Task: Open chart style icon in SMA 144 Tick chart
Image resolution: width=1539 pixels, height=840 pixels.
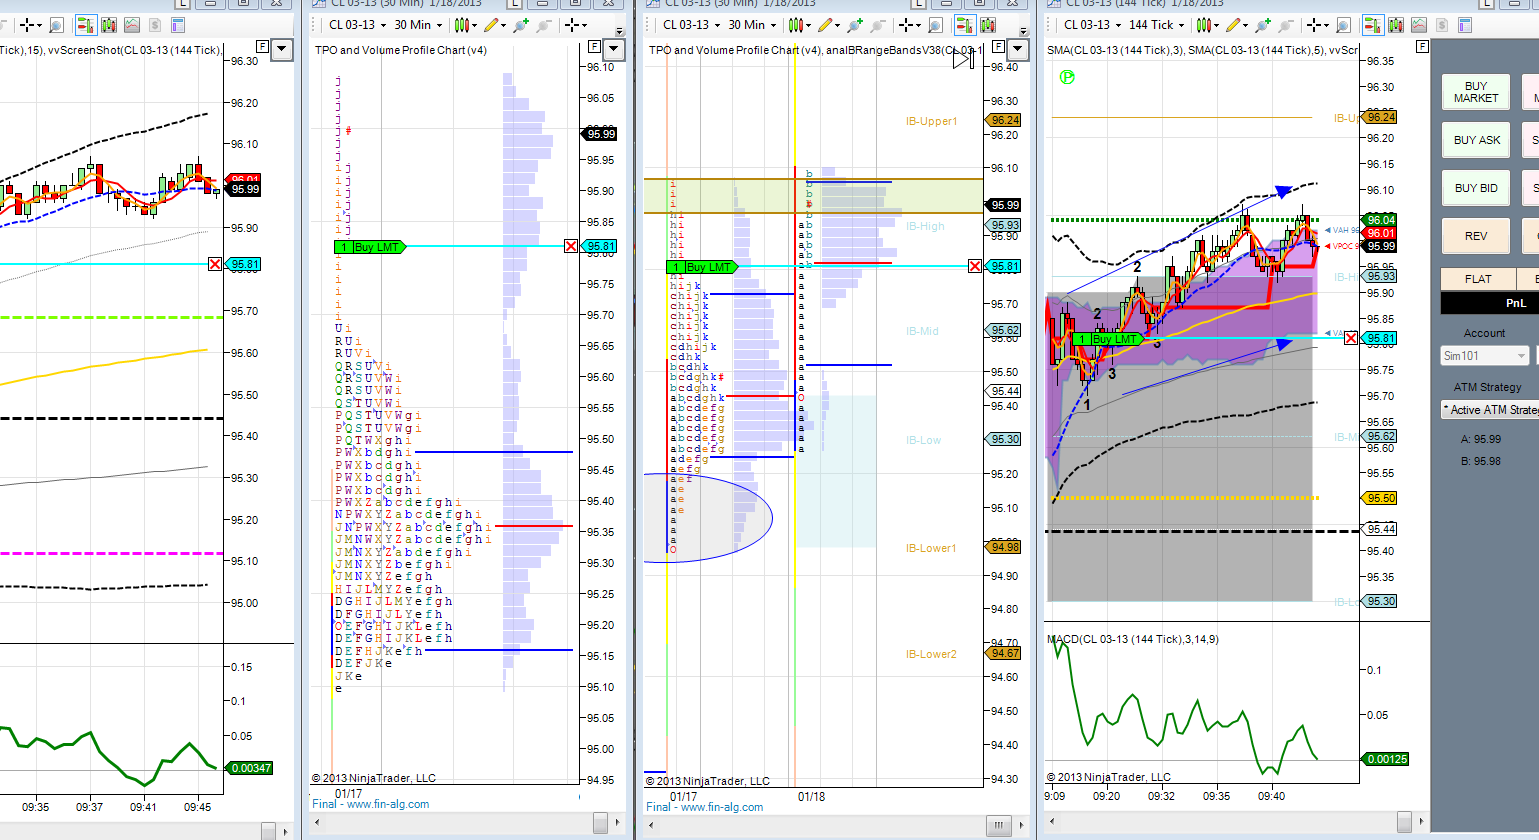Action: 1204,25
